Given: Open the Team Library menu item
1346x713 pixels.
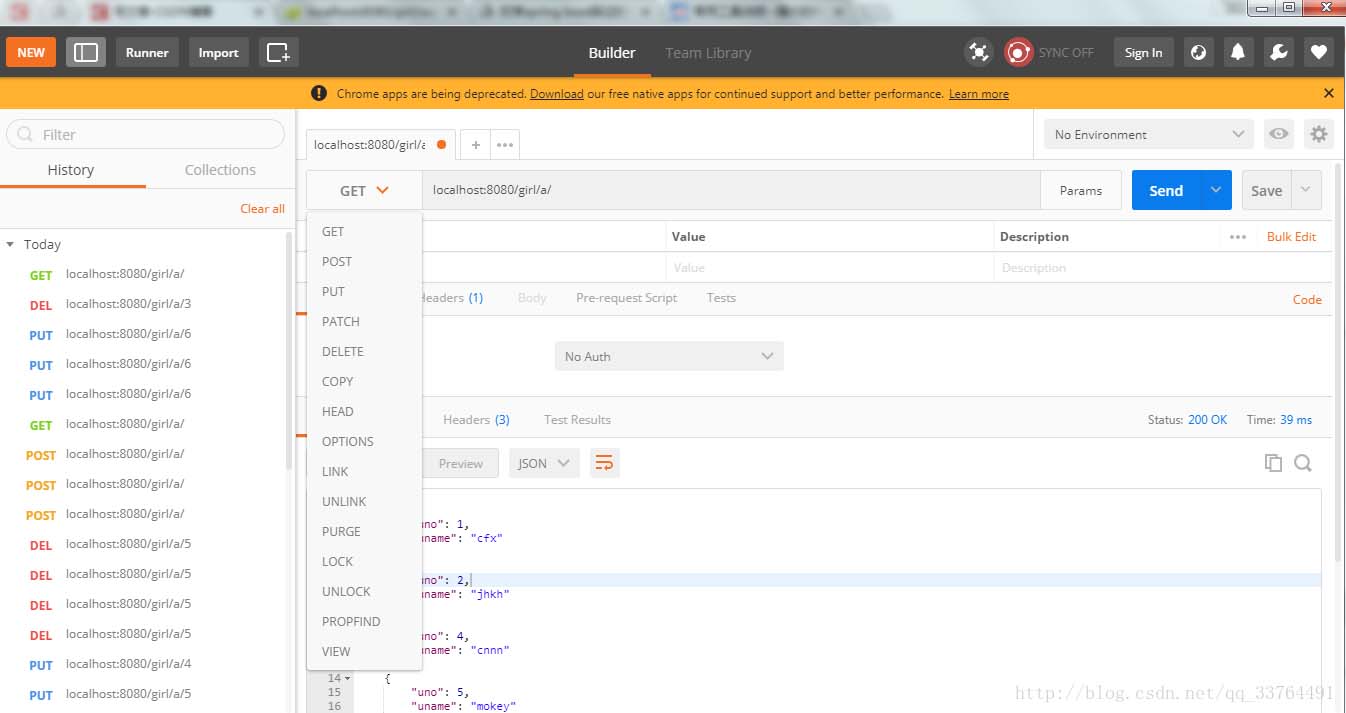Looking at the screenshot, I should click(707, 52).
